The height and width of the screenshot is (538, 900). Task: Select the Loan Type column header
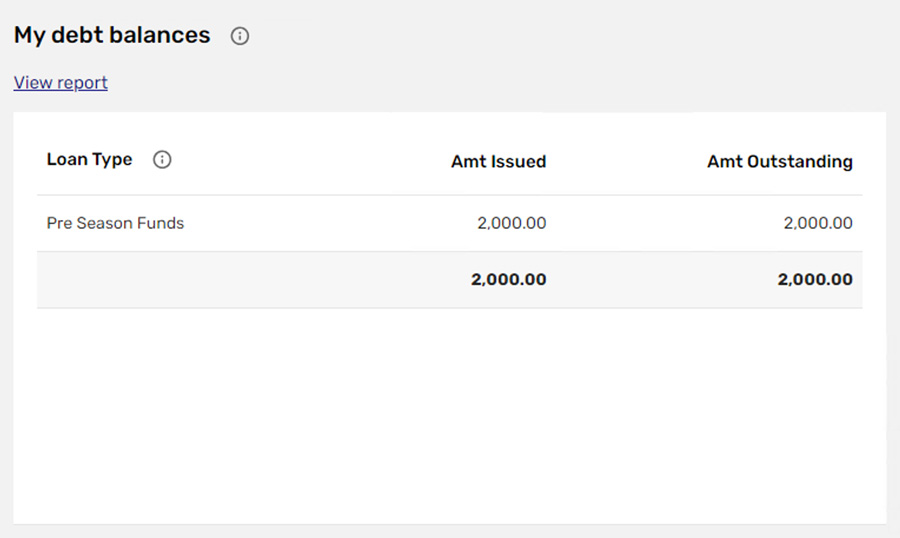pyautogui.click(x=90, y=160)
